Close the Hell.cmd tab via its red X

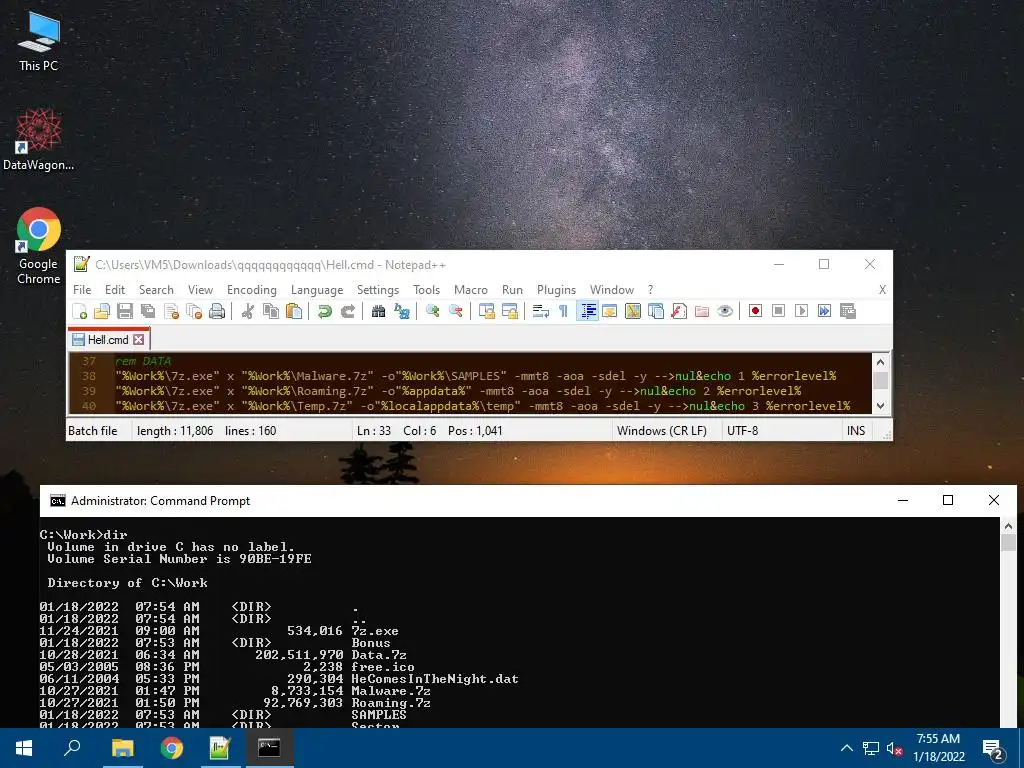coord(138,340)
